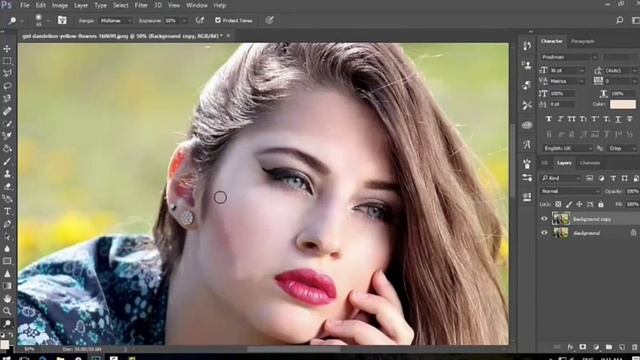Image resolution: width=640 pixels, height=360 pixels.
Task: Open the Image menu
Action: (x=60, y=5)
